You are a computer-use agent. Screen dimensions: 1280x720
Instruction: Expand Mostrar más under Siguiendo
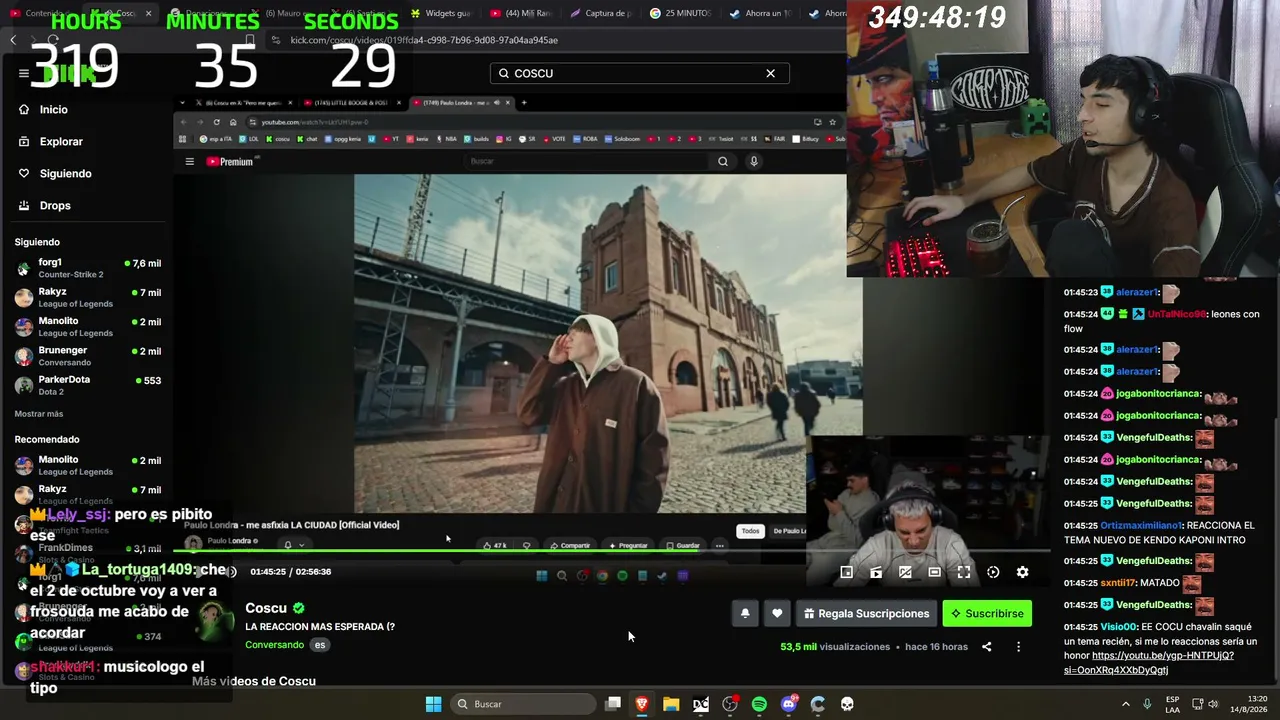coord(39,414)
